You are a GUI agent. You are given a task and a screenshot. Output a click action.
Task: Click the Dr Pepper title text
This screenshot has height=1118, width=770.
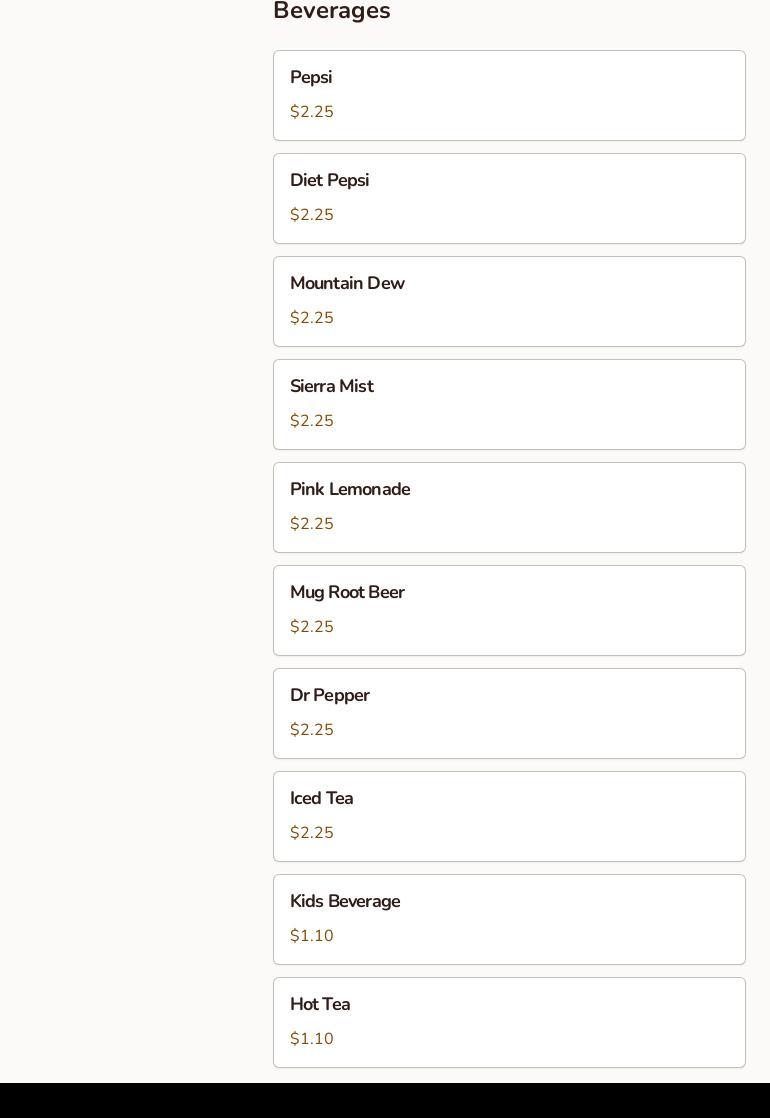329,695
